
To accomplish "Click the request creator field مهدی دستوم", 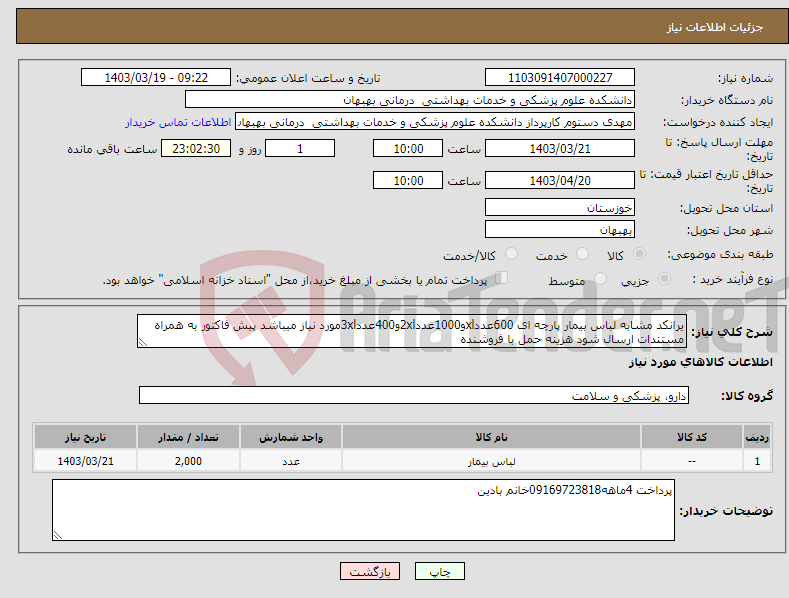I will point(435,122).
